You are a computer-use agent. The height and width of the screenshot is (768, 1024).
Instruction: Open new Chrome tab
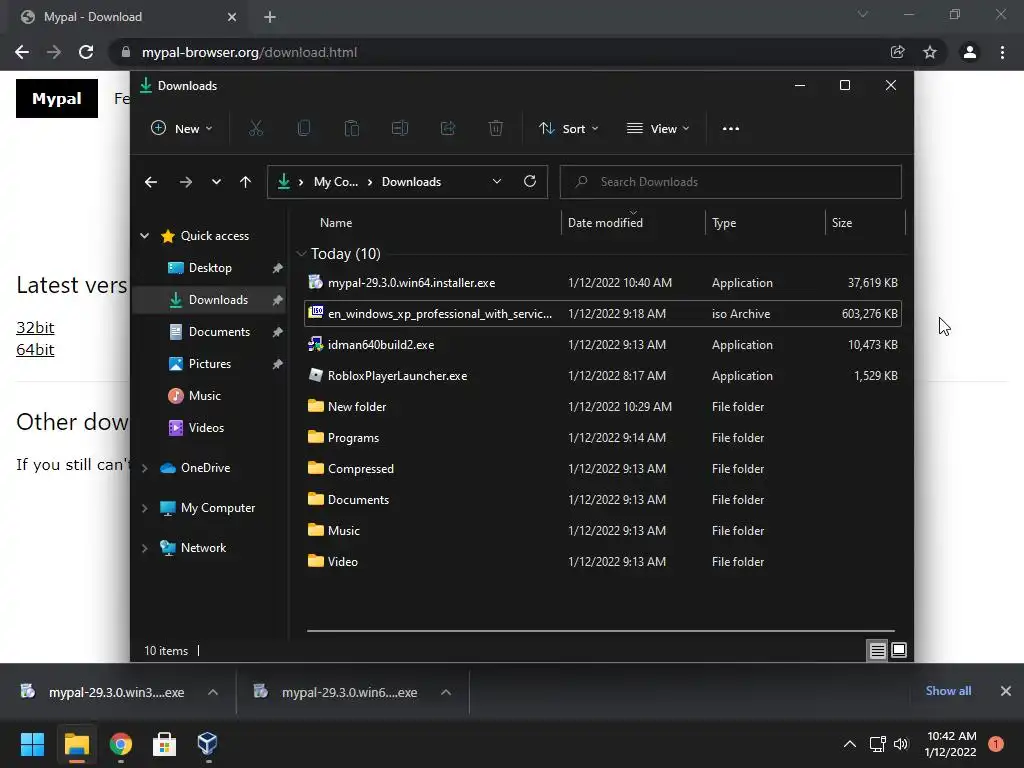click(270, 17)
